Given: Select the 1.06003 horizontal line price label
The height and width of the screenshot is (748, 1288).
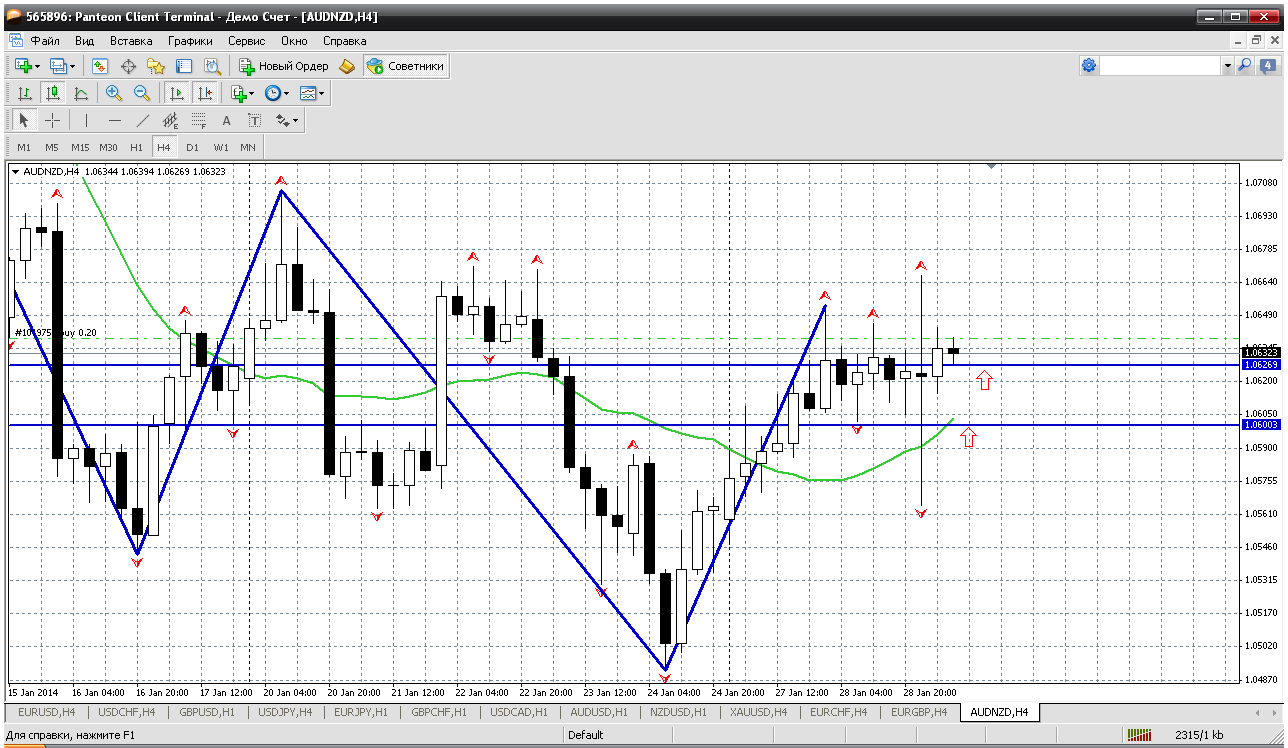Looking at the screenshot, I should coord(1260,425).
